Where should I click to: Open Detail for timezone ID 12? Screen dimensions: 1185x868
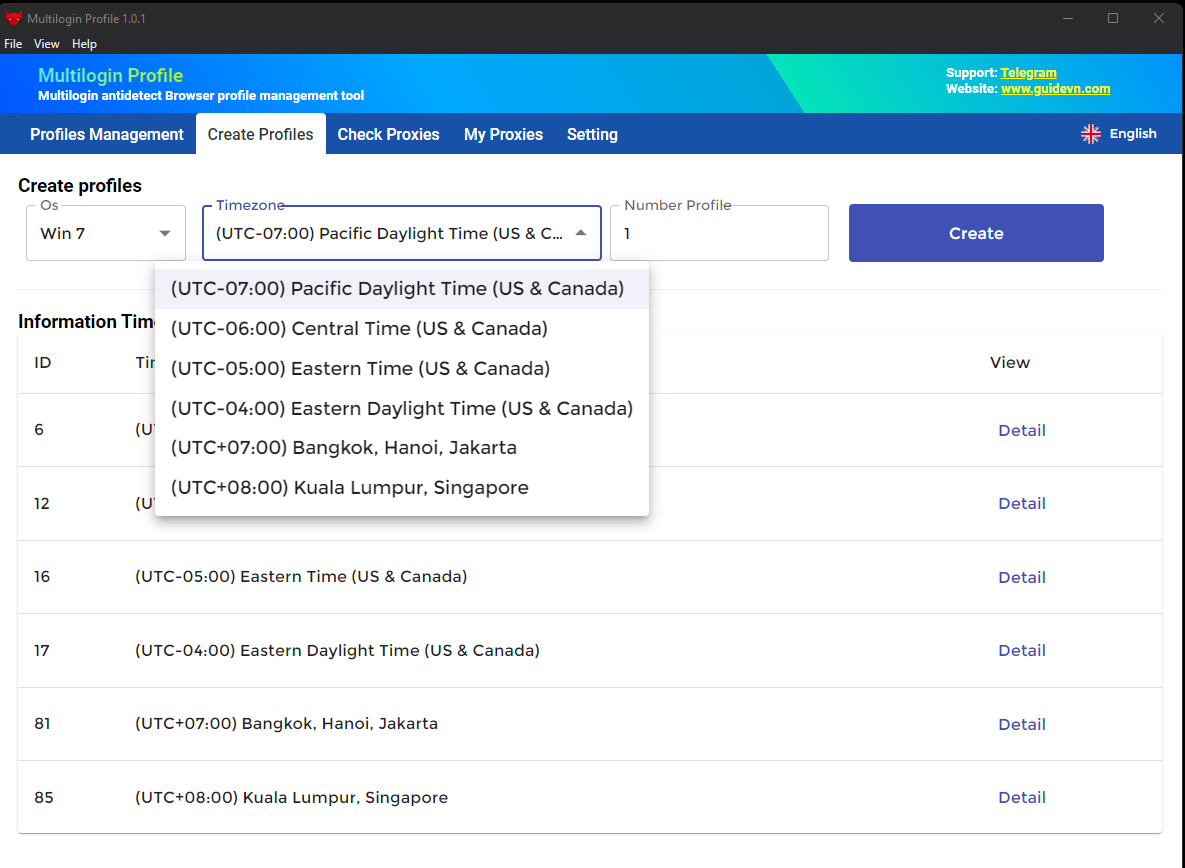click(1022, 504)
